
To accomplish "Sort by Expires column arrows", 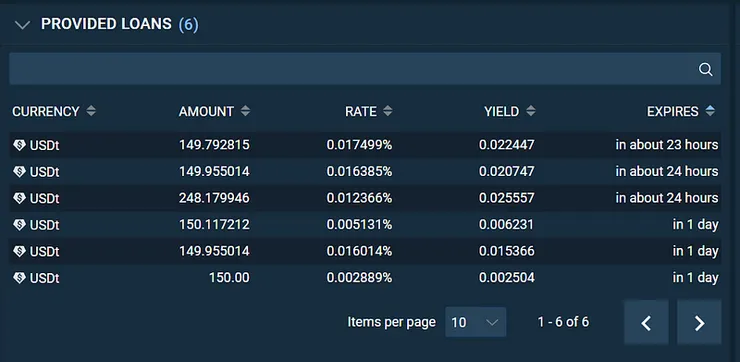I will point(710,111).
